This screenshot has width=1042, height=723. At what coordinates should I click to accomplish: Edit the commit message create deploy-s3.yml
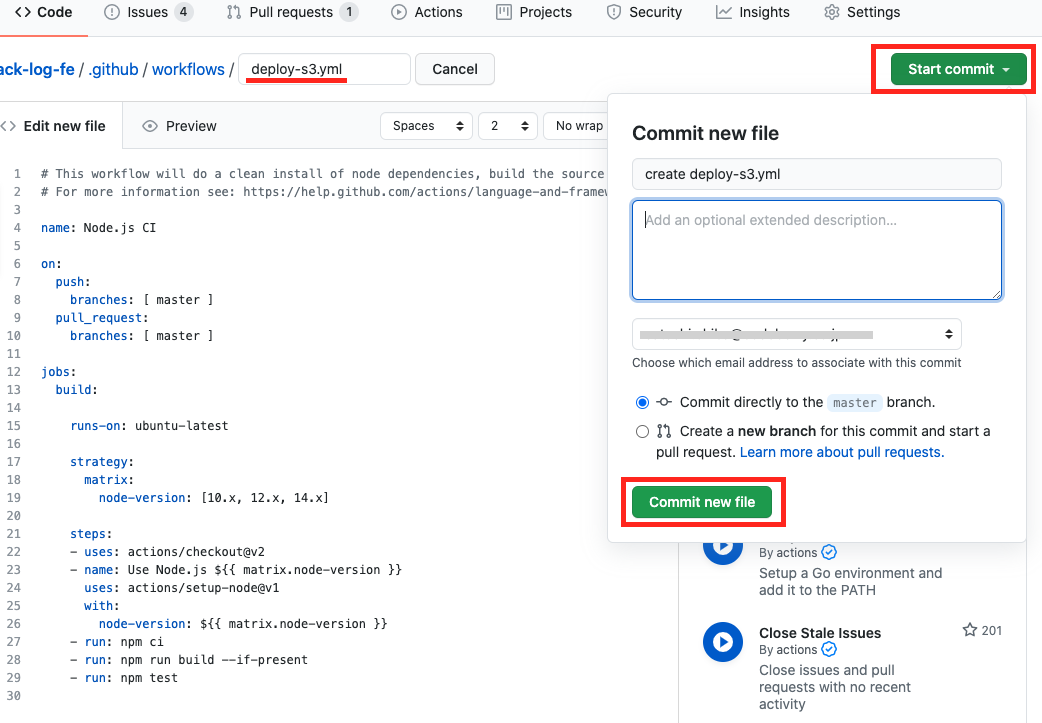817,174
